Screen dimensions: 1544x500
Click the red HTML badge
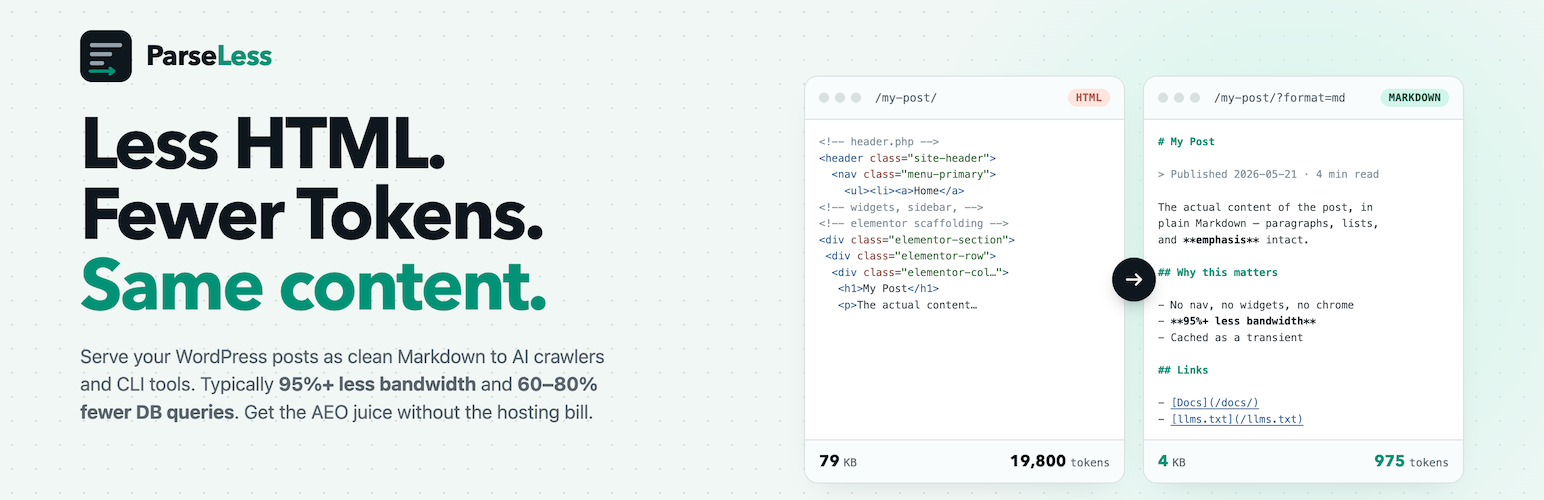coord(1089,98)
